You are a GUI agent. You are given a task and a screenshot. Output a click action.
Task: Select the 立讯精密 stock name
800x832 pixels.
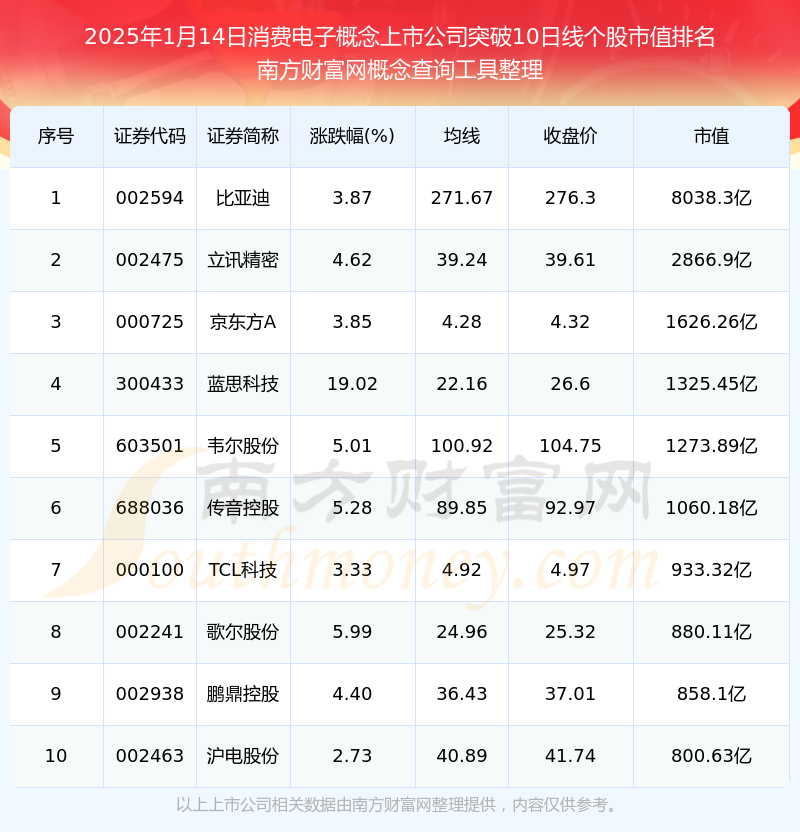click(243, 261)
